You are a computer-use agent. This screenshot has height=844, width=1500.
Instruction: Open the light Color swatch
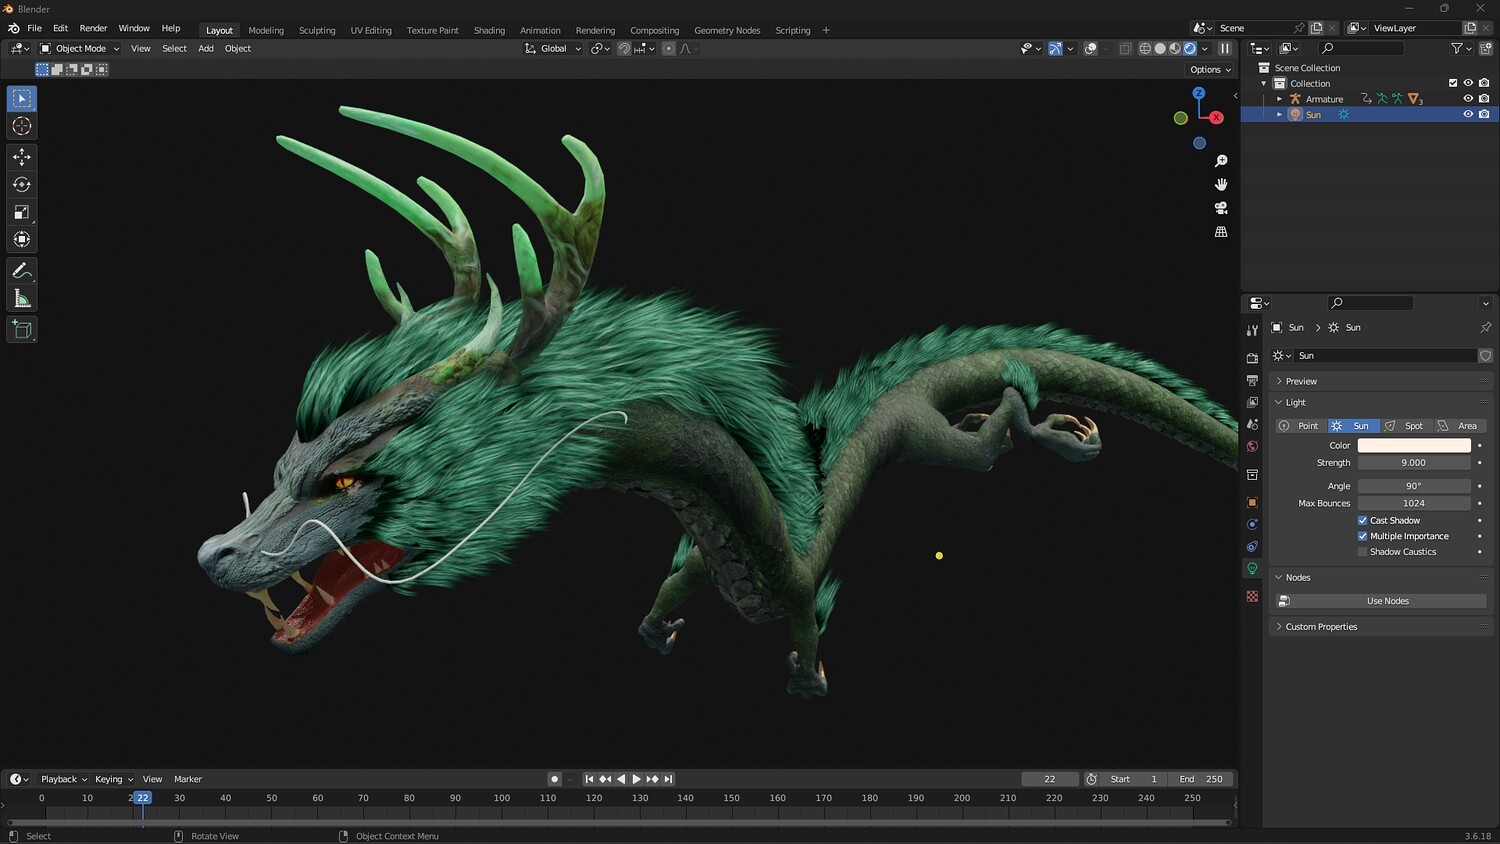point(1413,445)
